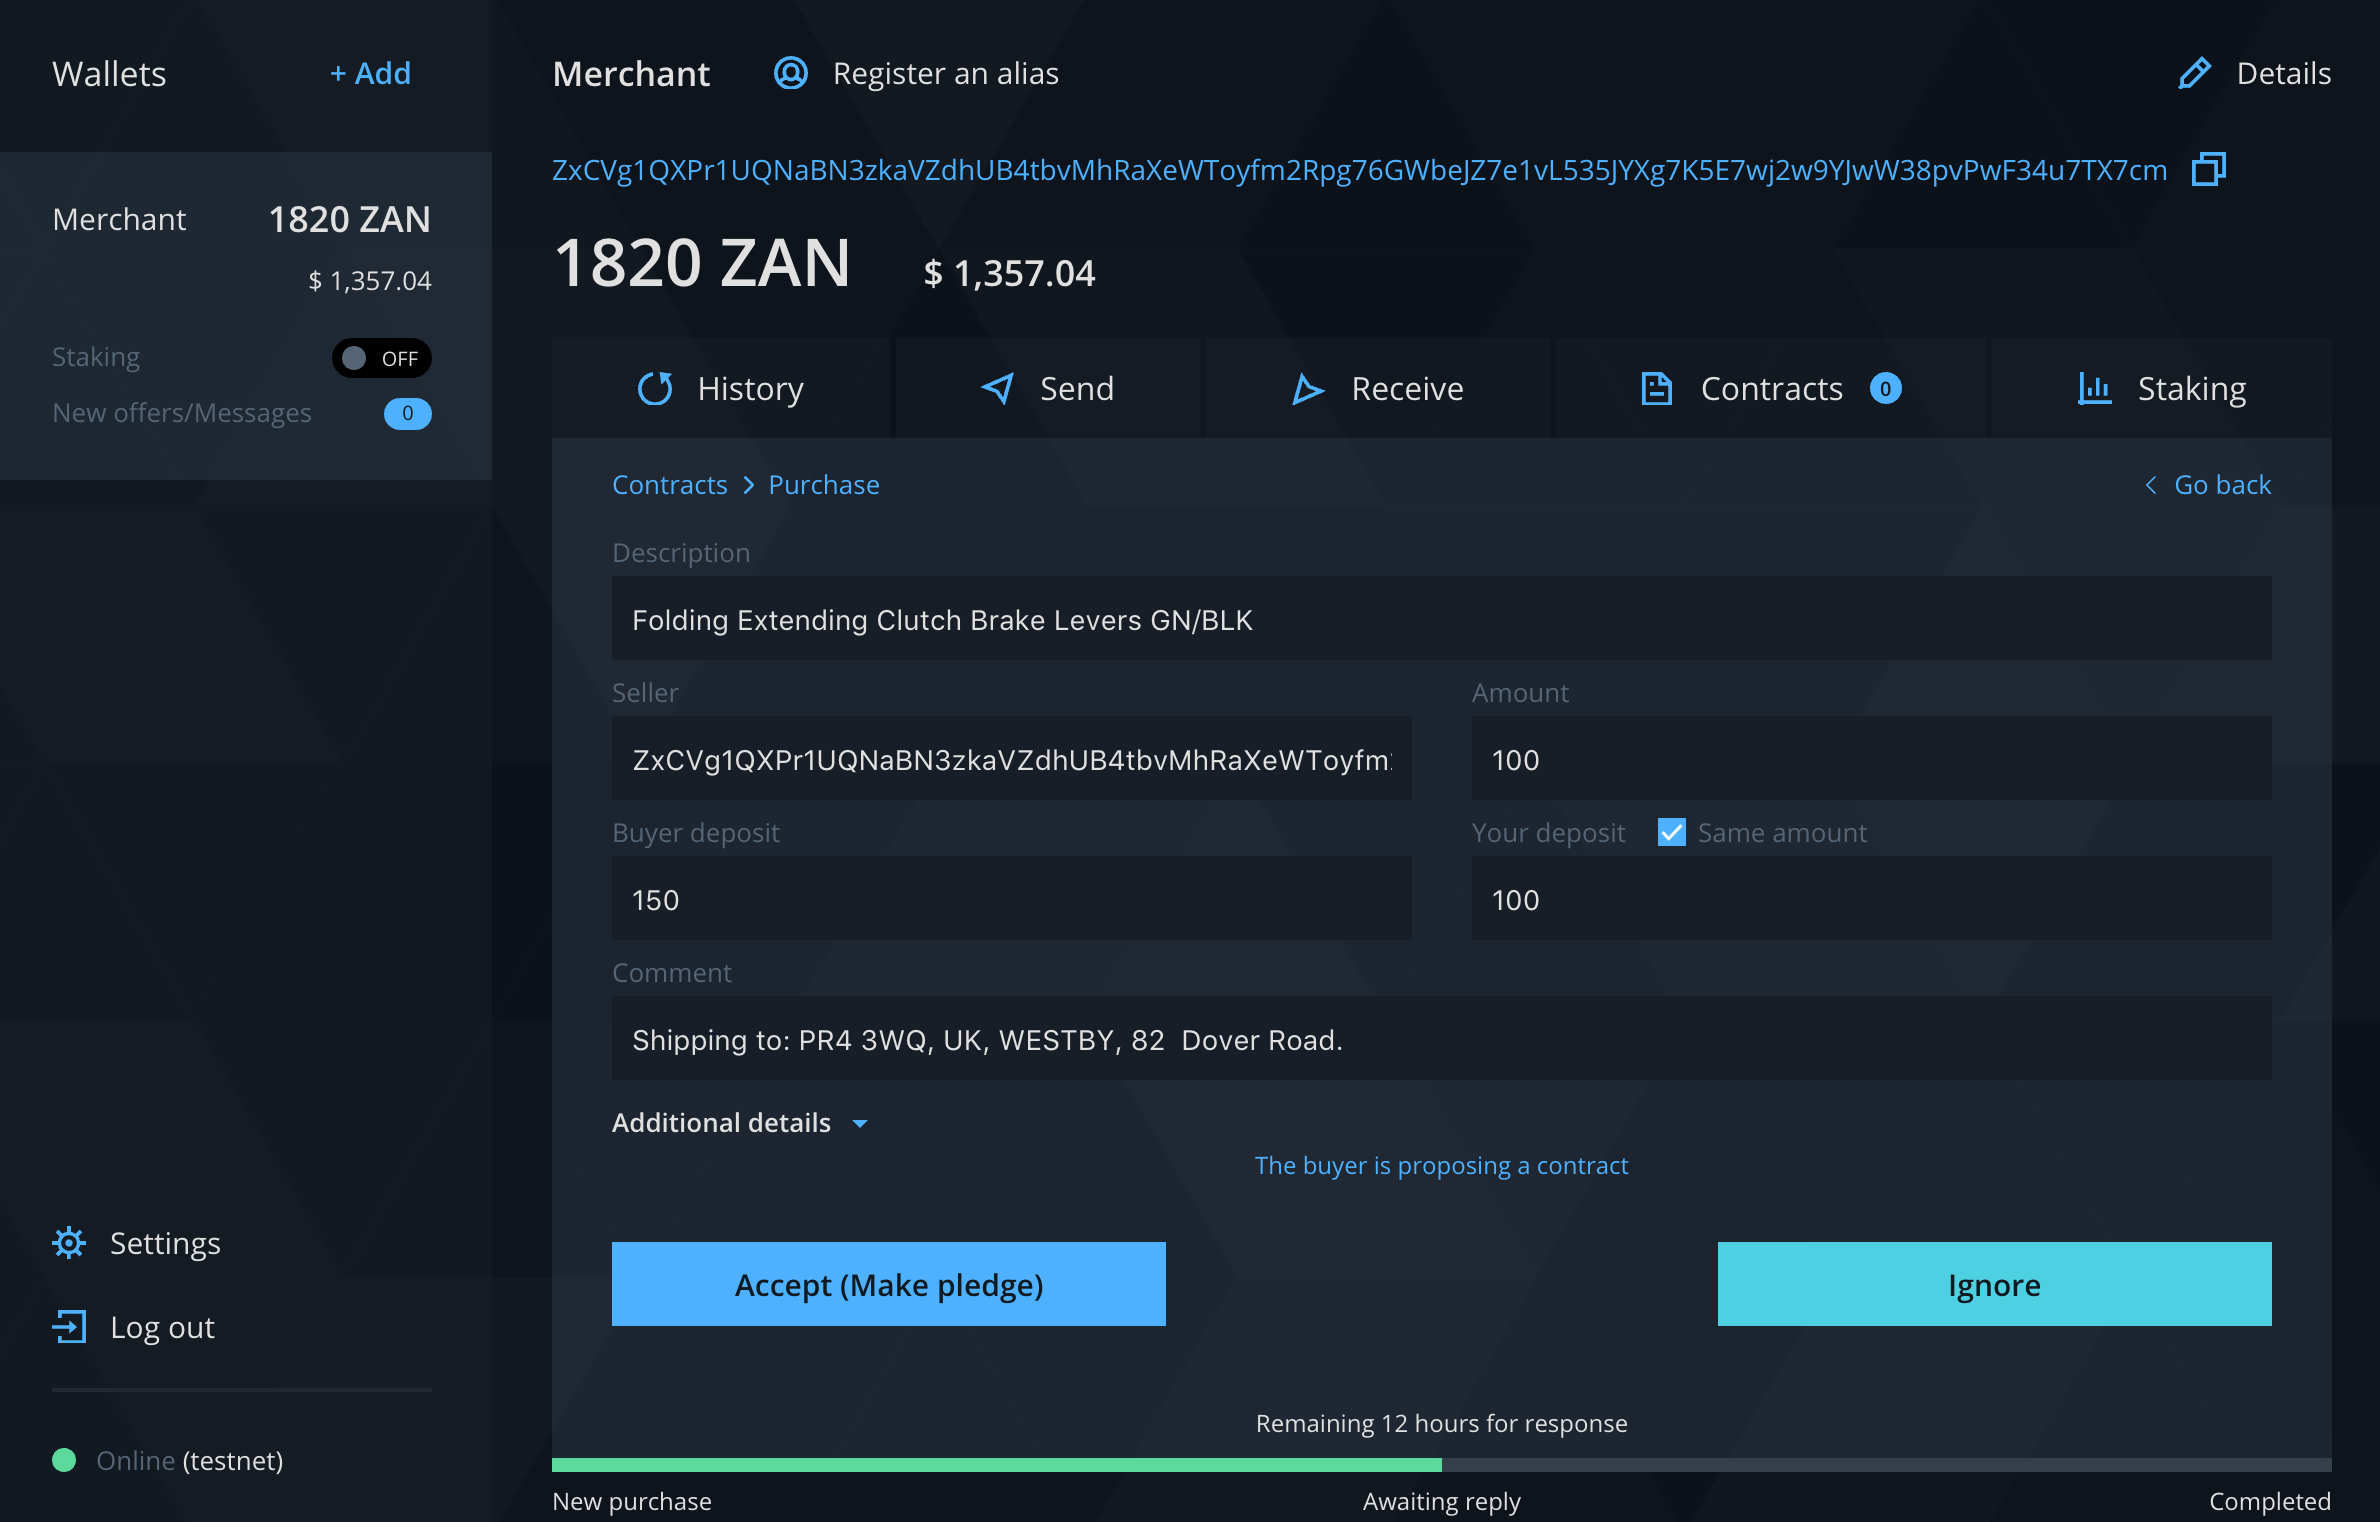The height and width of the screenshot is (1522, 2380).
Task: Click the Send paper plane icon
Action: click(997, 388)
